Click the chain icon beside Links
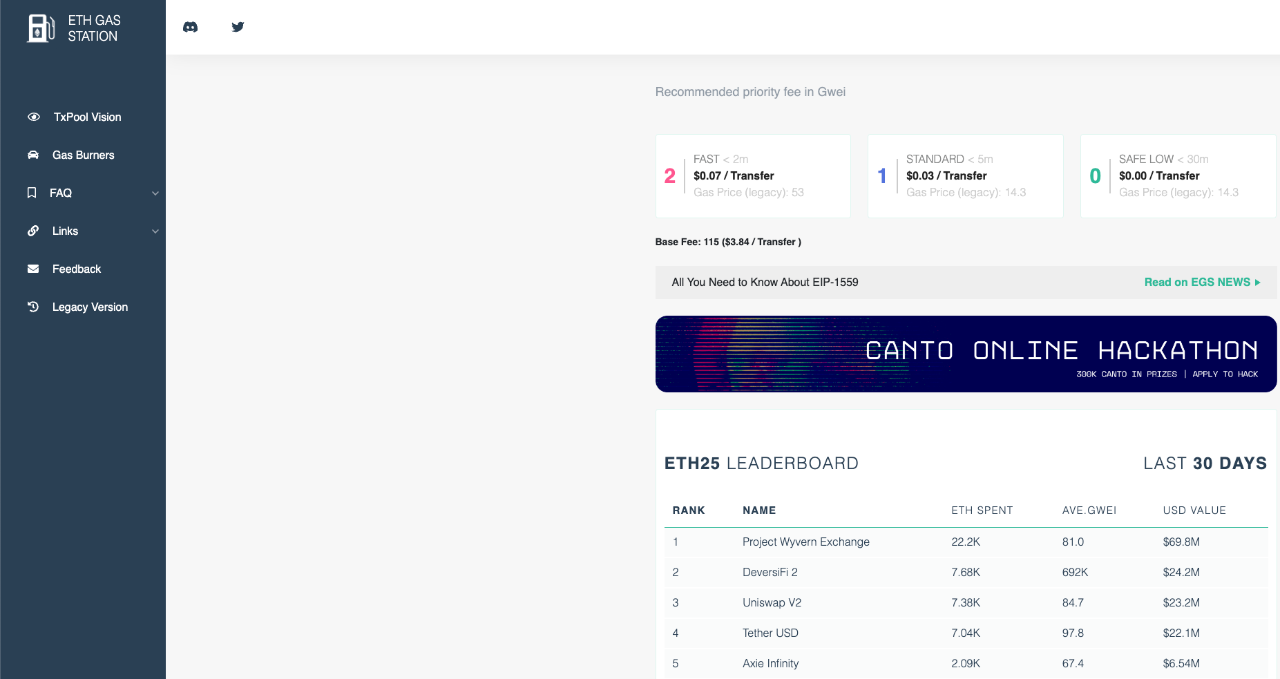Image resolution: width=1280 pixels, height=679 pixels. coord(33,231)
